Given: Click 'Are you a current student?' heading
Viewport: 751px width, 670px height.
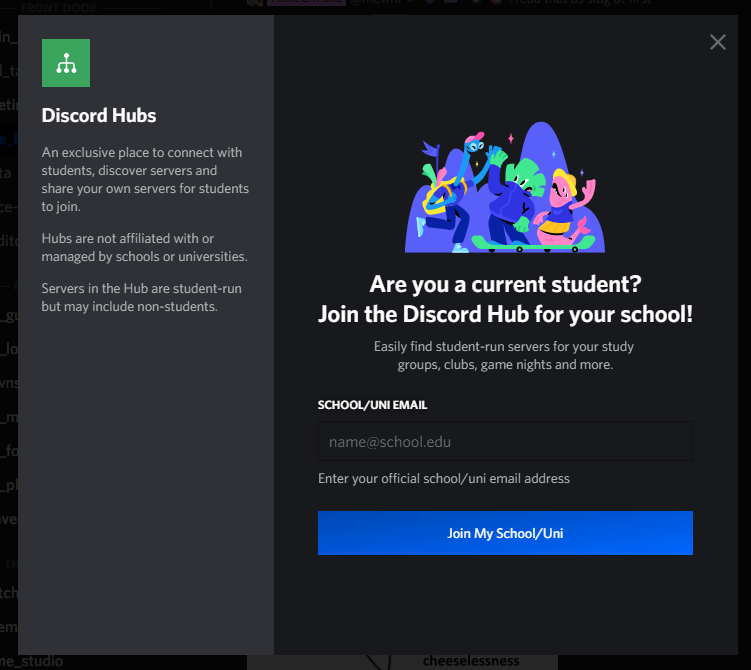Looking at the screenshot, I should coord(505,284).
